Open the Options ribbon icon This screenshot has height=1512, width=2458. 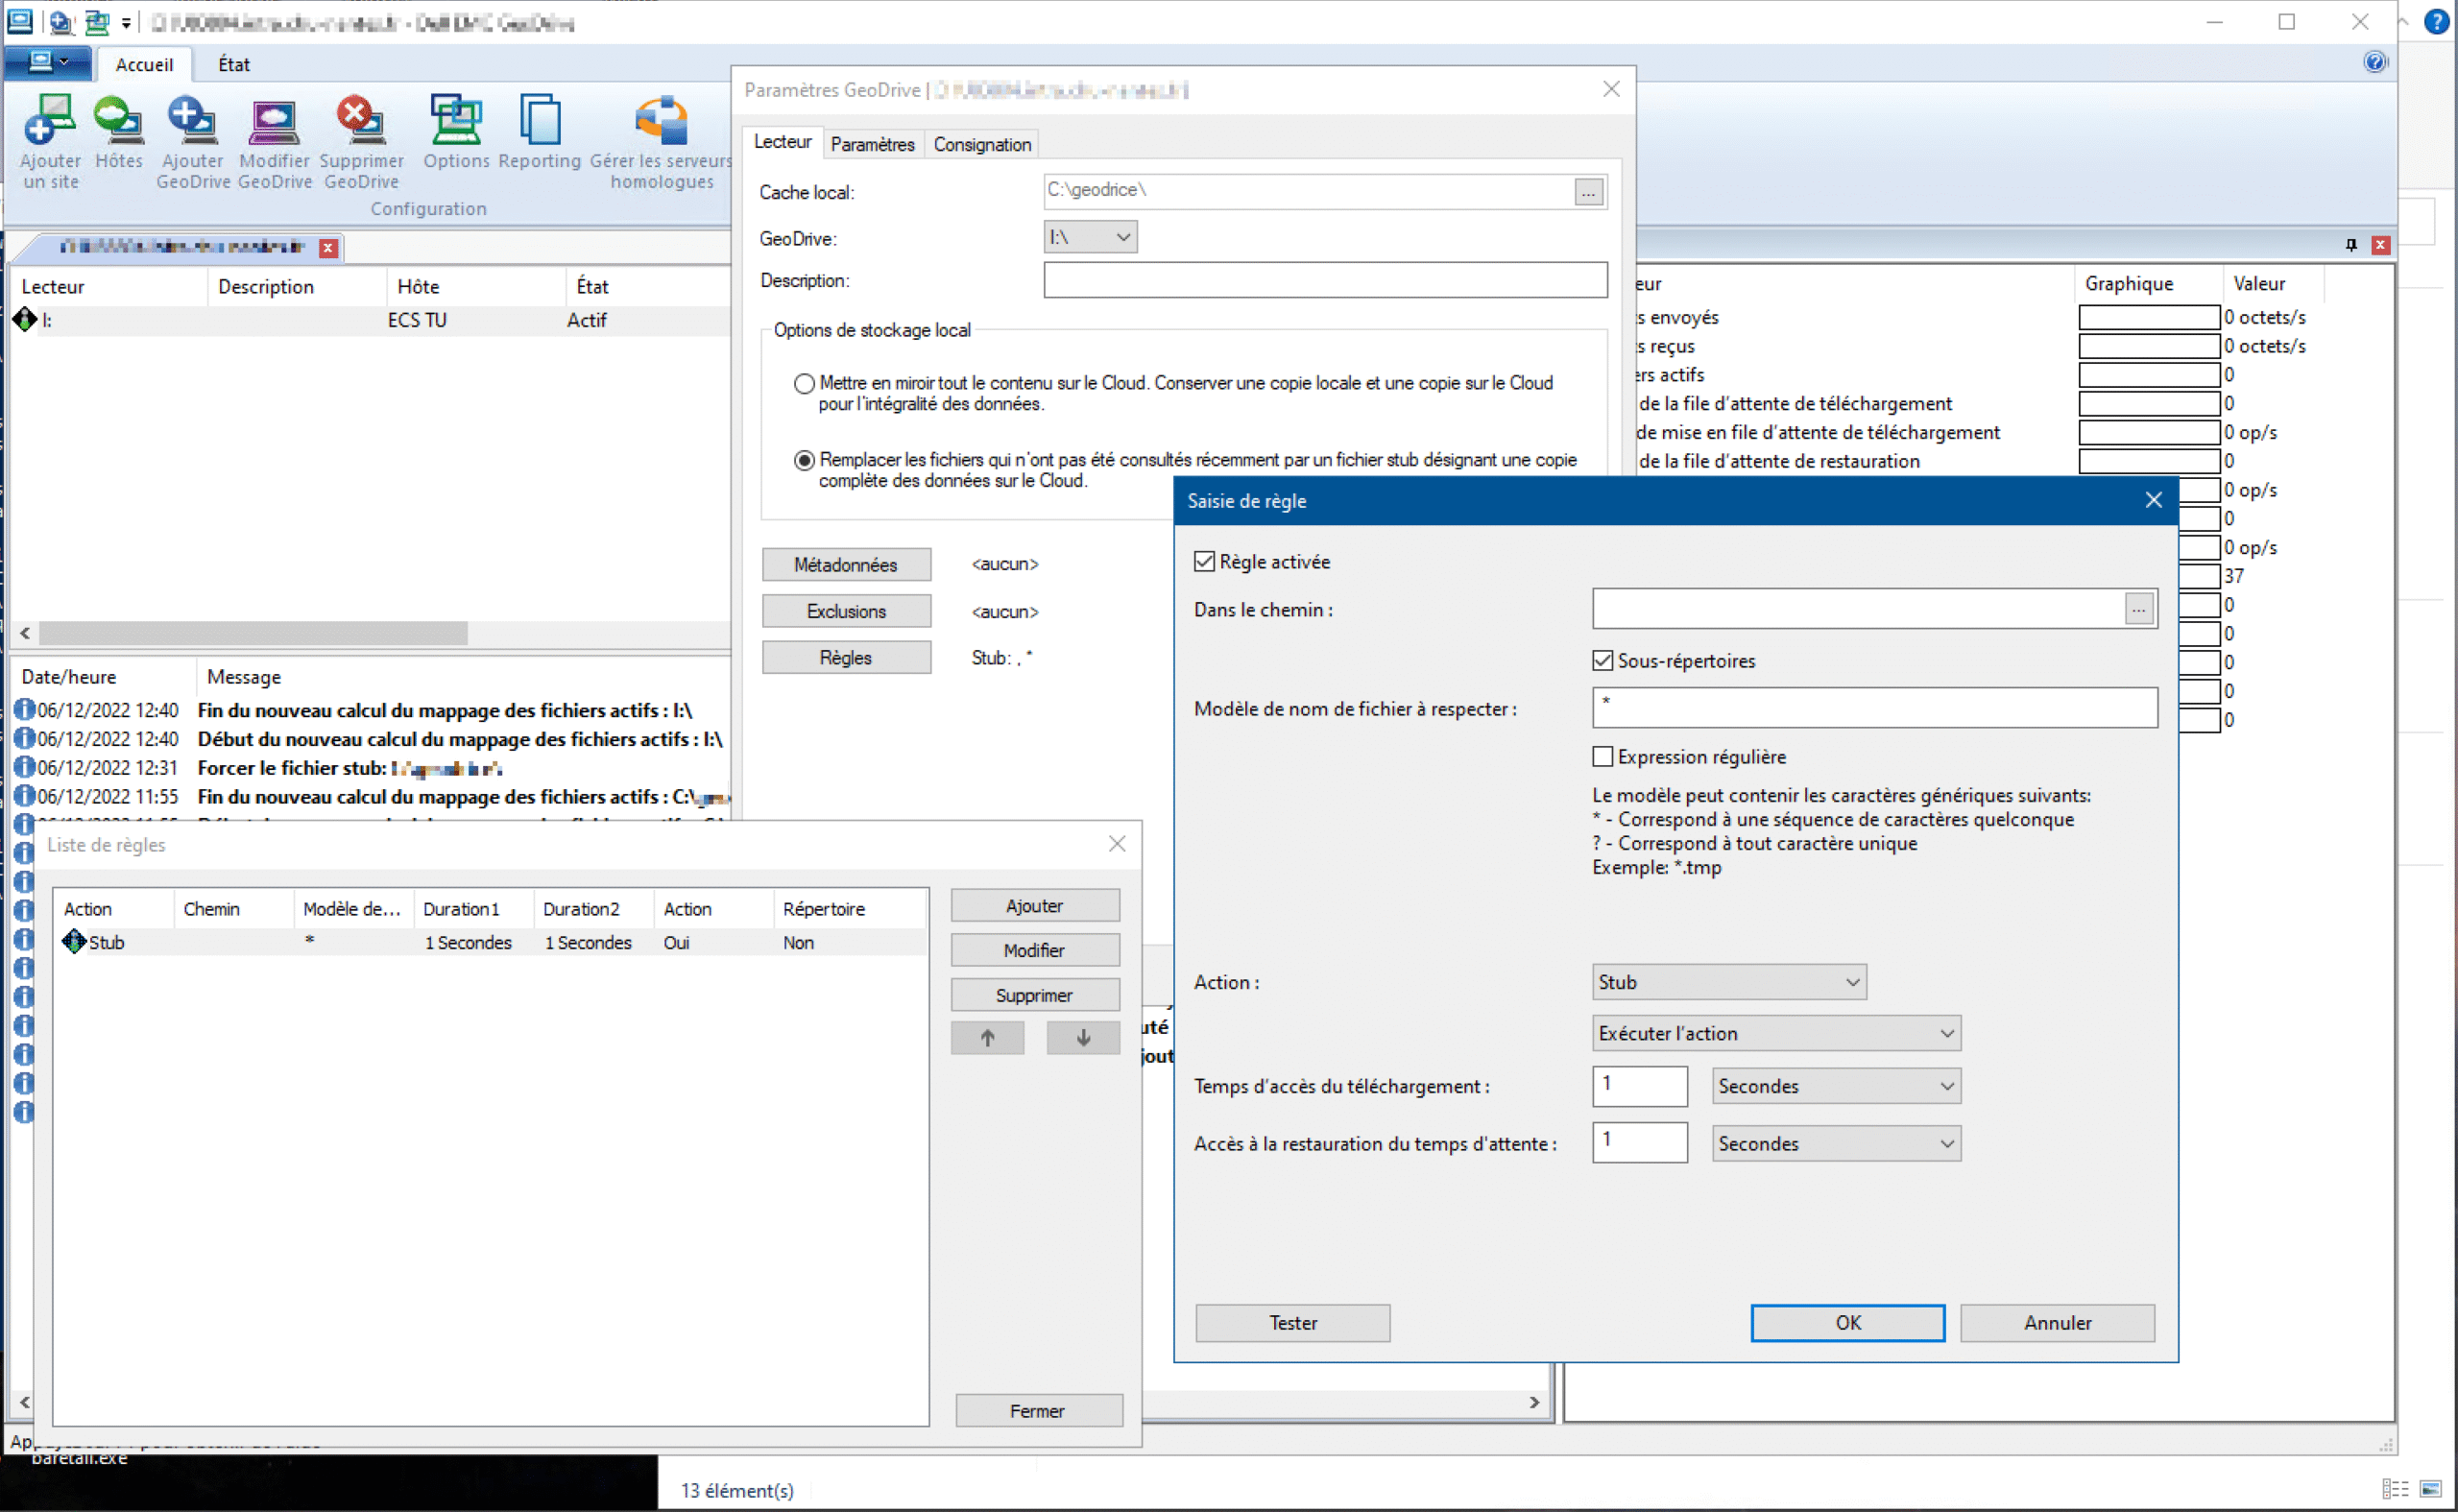tap(455, 122)
